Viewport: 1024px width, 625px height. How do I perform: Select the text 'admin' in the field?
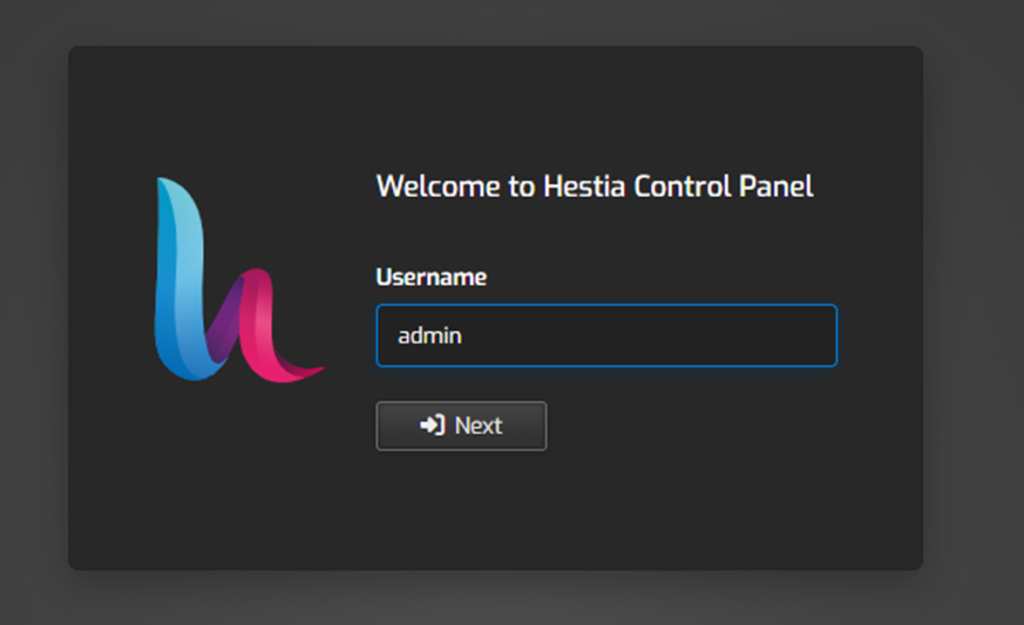(428, 336)
